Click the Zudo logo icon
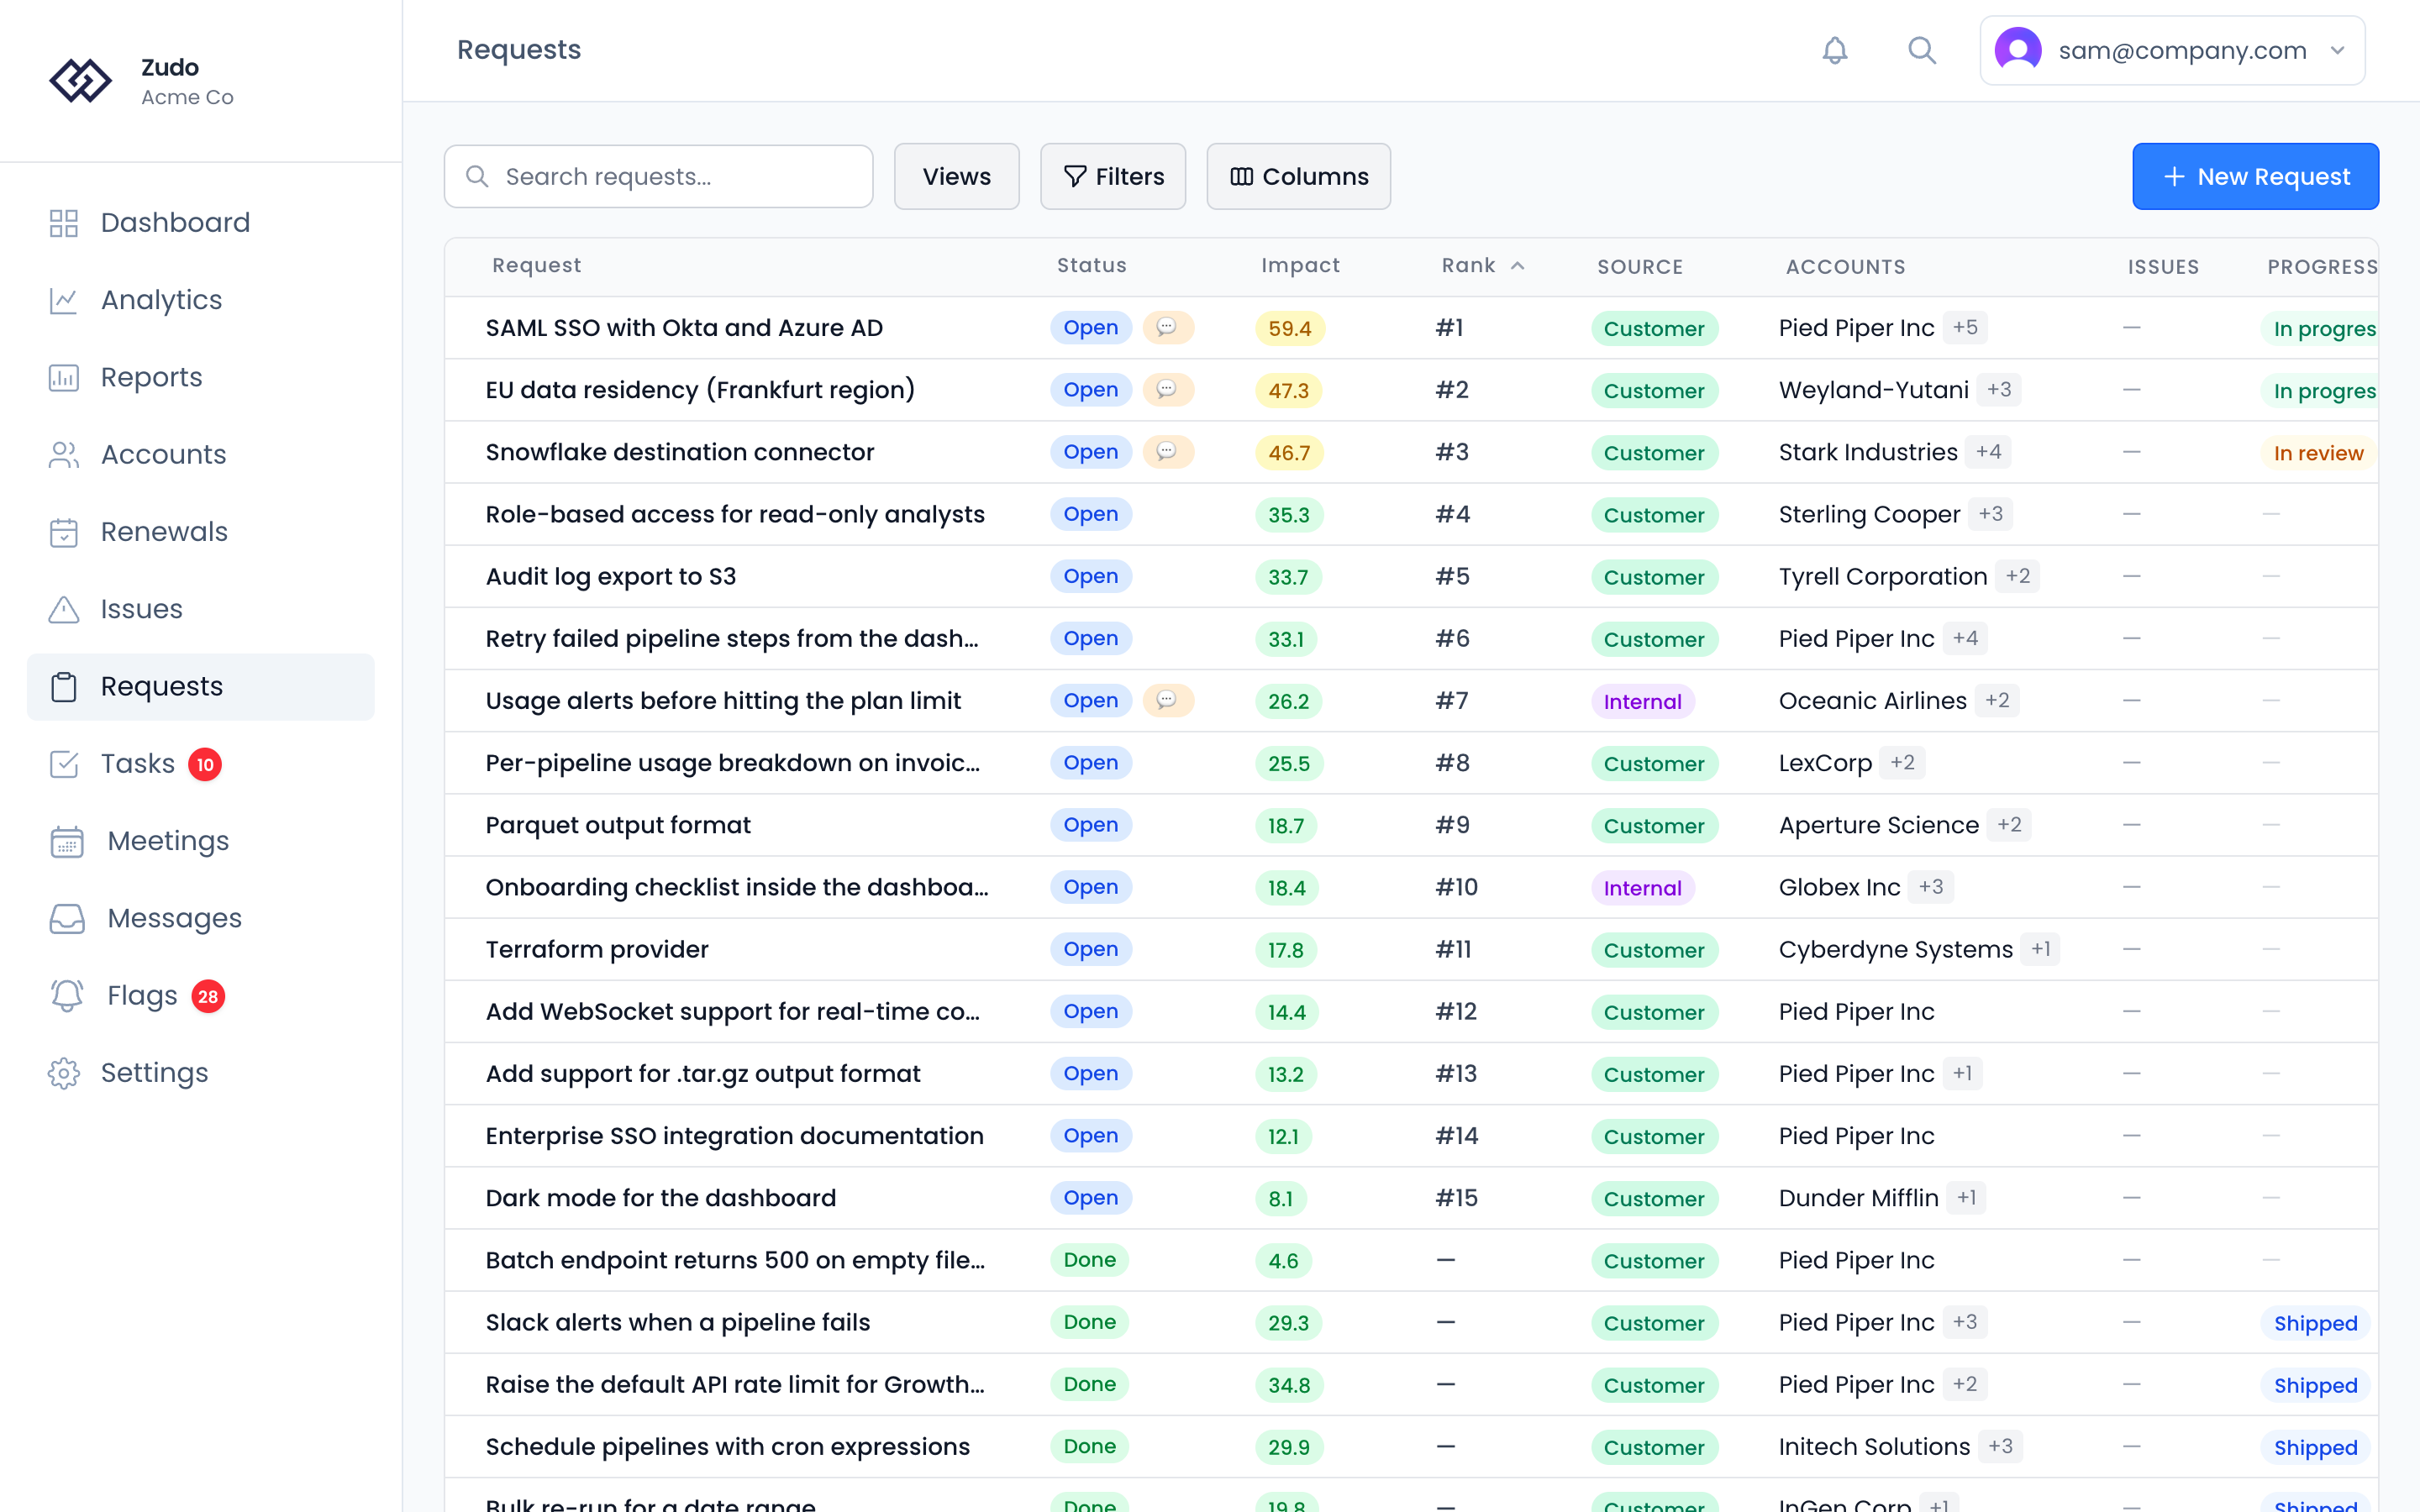 click(x=80, y=81)
